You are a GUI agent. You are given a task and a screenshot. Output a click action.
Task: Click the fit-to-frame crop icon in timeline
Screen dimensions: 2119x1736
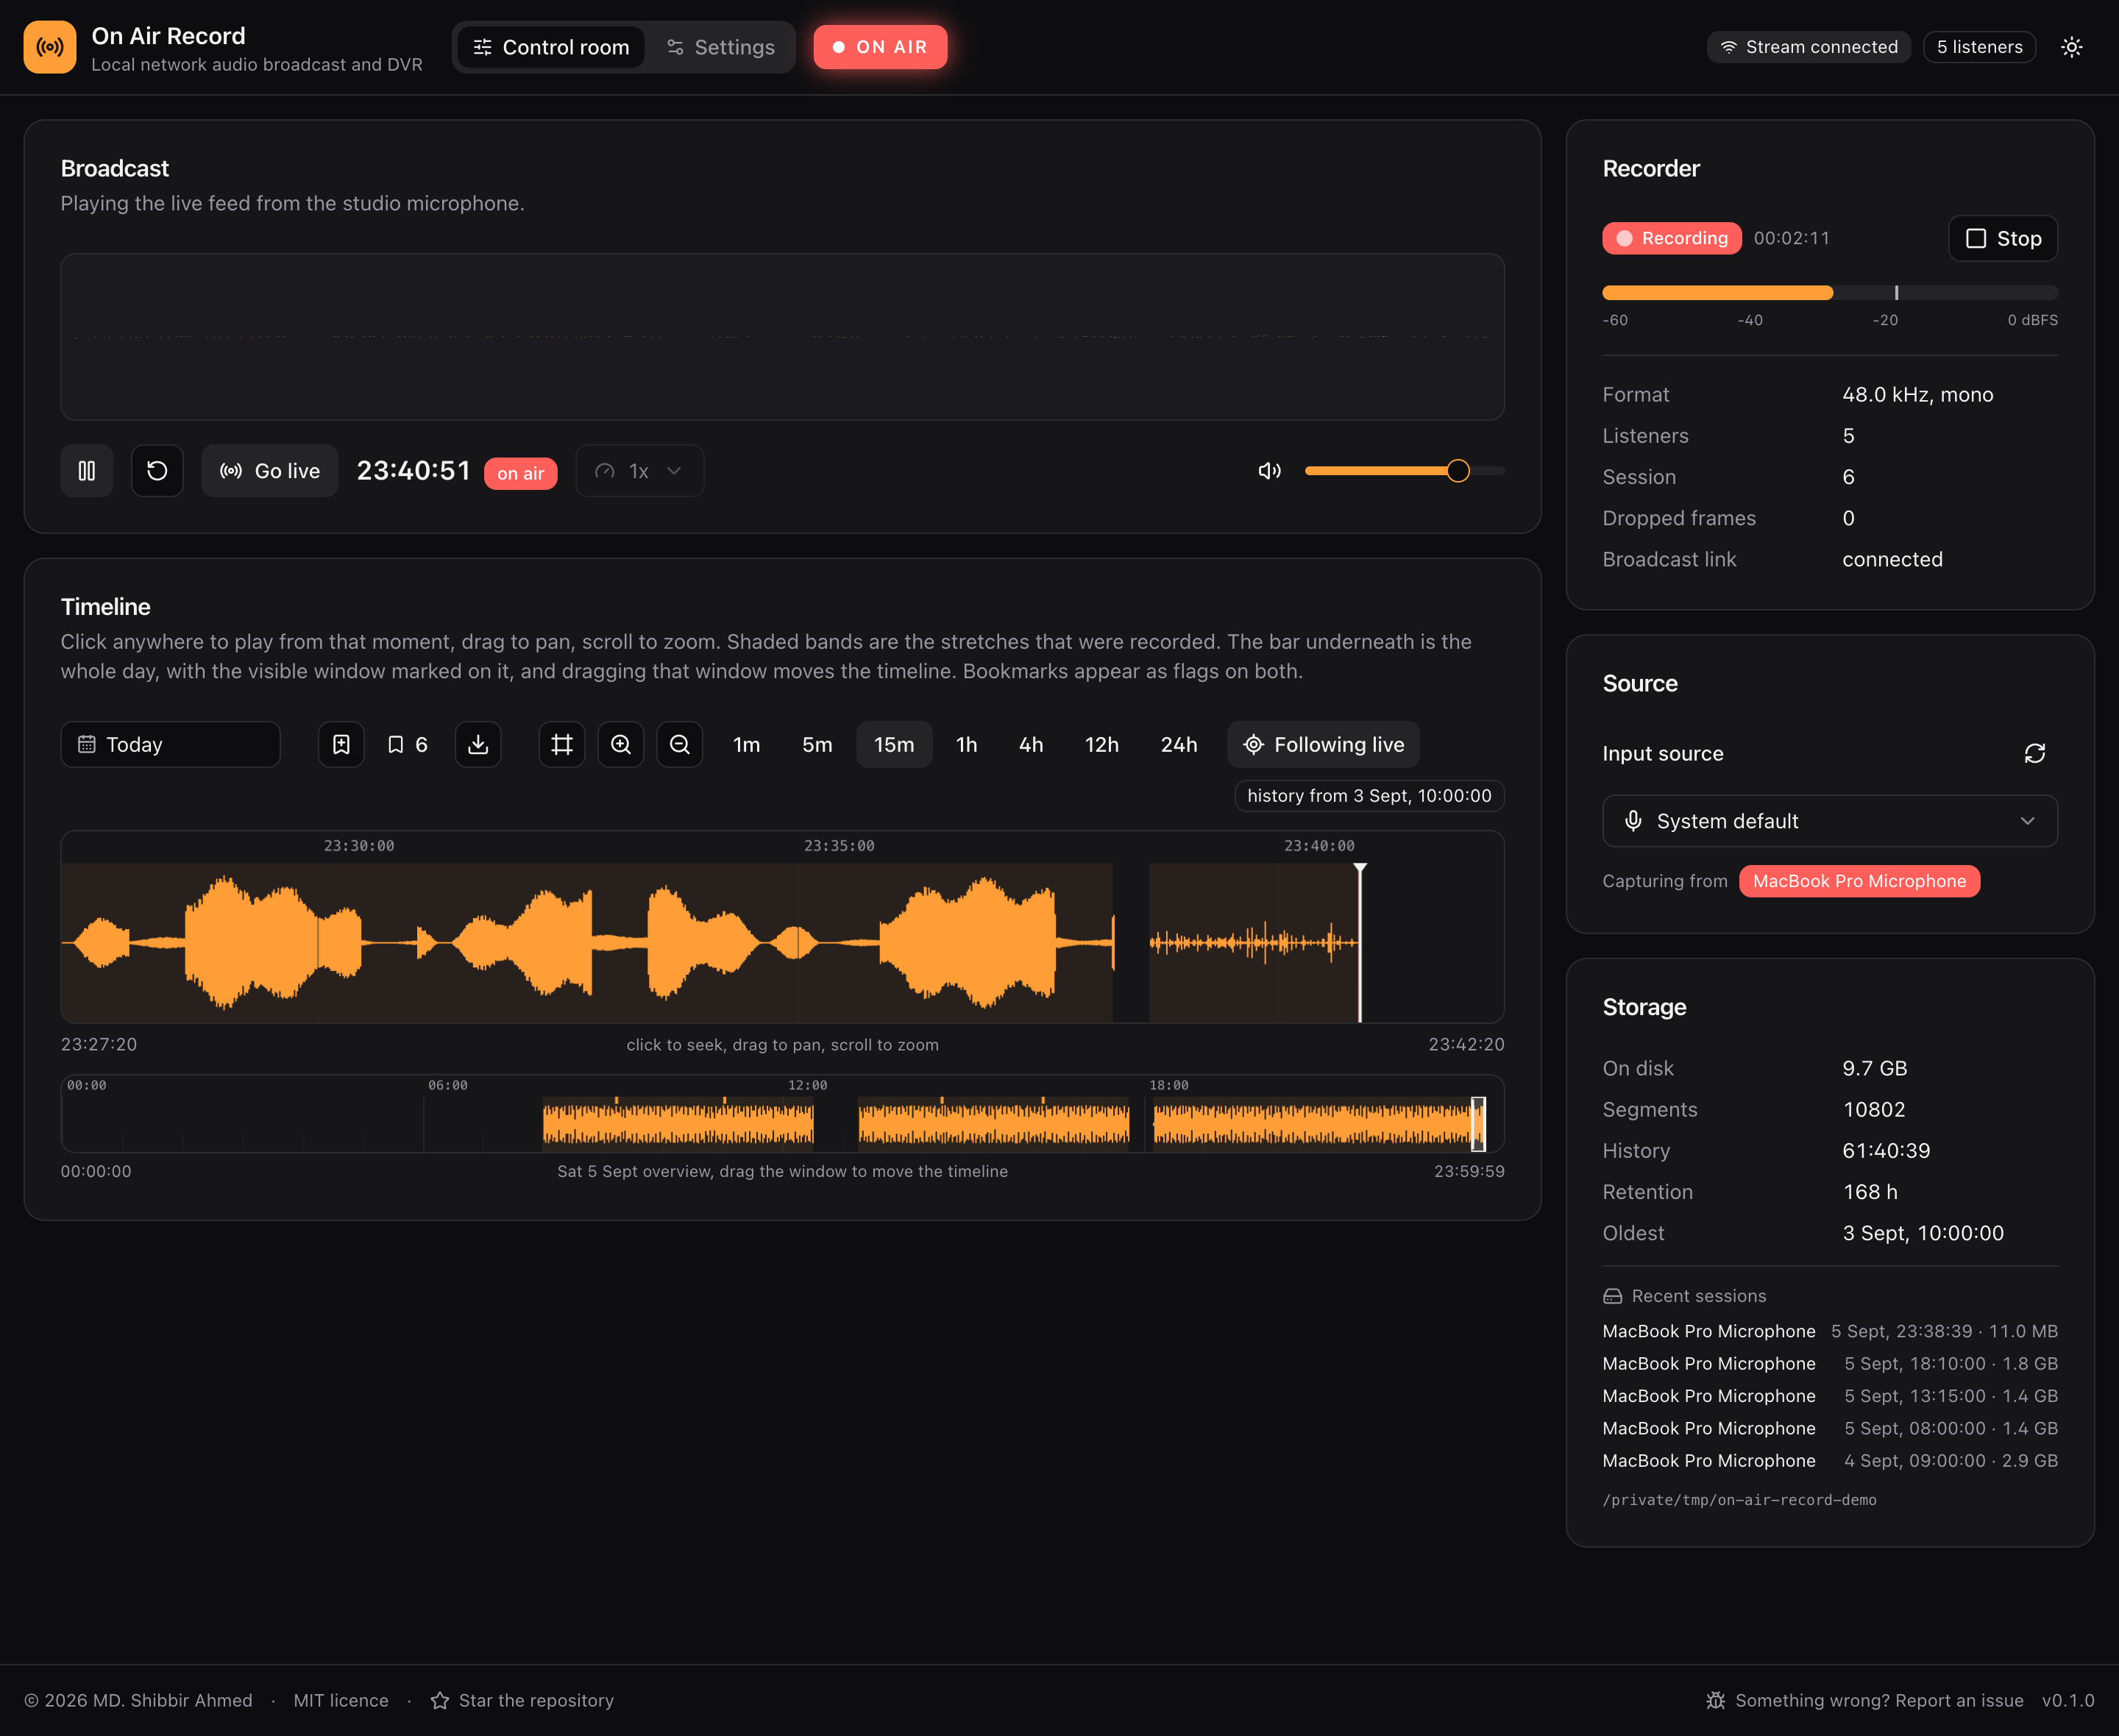coord(562,745)
